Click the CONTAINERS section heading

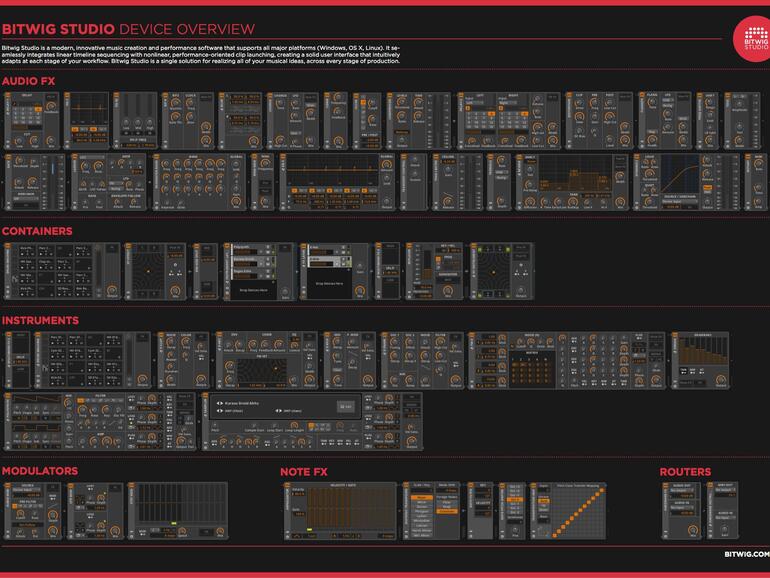tap(37, 231)
